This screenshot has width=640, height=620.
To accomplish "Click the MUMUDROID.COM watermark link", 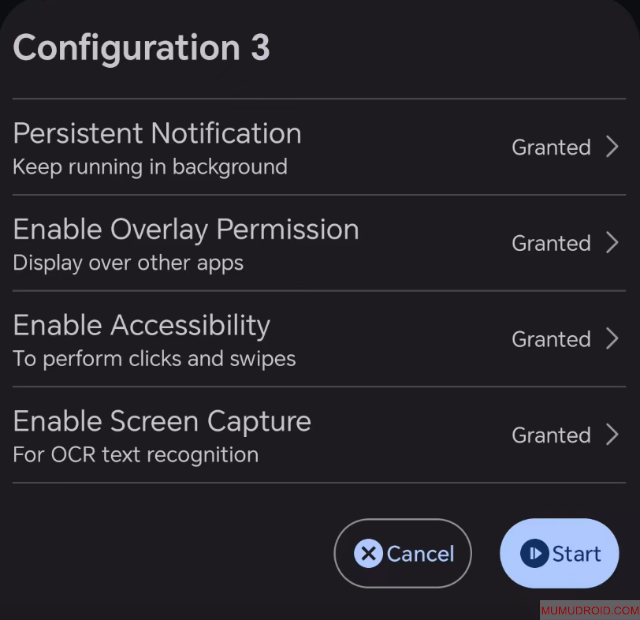I will coord(589,610).
